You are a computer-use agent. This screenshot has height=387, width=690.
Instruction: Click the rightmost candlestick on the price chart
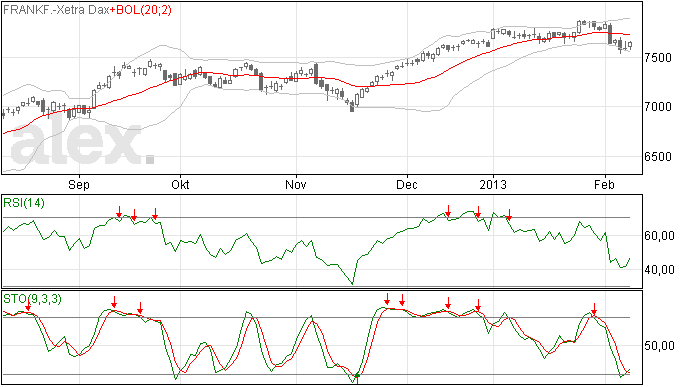pos(630,45)
